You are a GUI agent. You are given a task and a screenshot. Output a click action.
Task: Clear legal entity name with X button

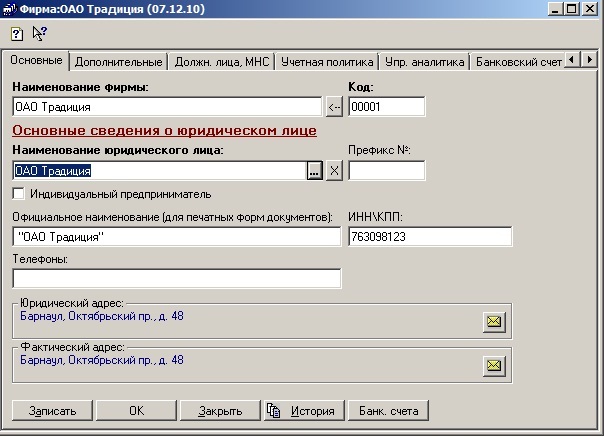(x=334, y=171)
